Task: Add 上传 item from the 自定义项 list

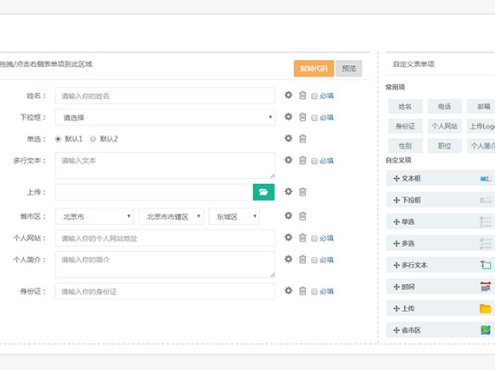Action: (441, 308)
